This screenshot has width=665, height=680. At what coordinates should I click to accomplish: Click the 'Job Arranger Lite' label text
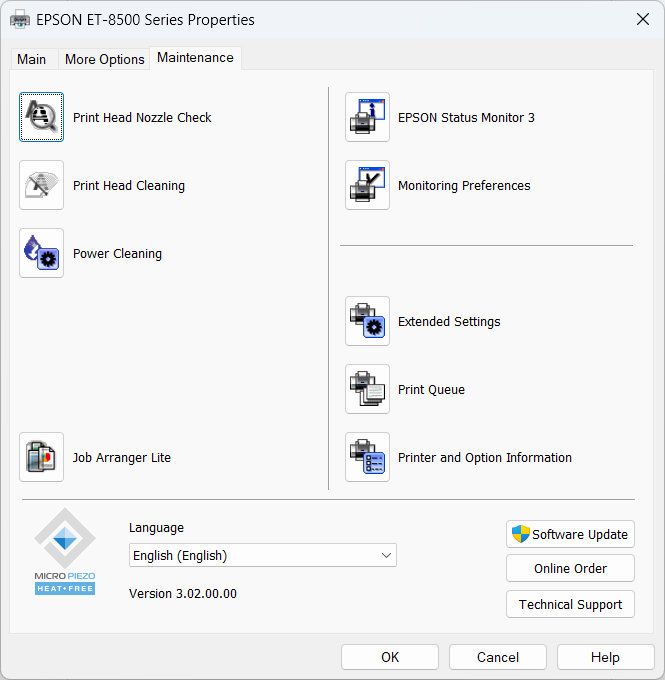122,458
